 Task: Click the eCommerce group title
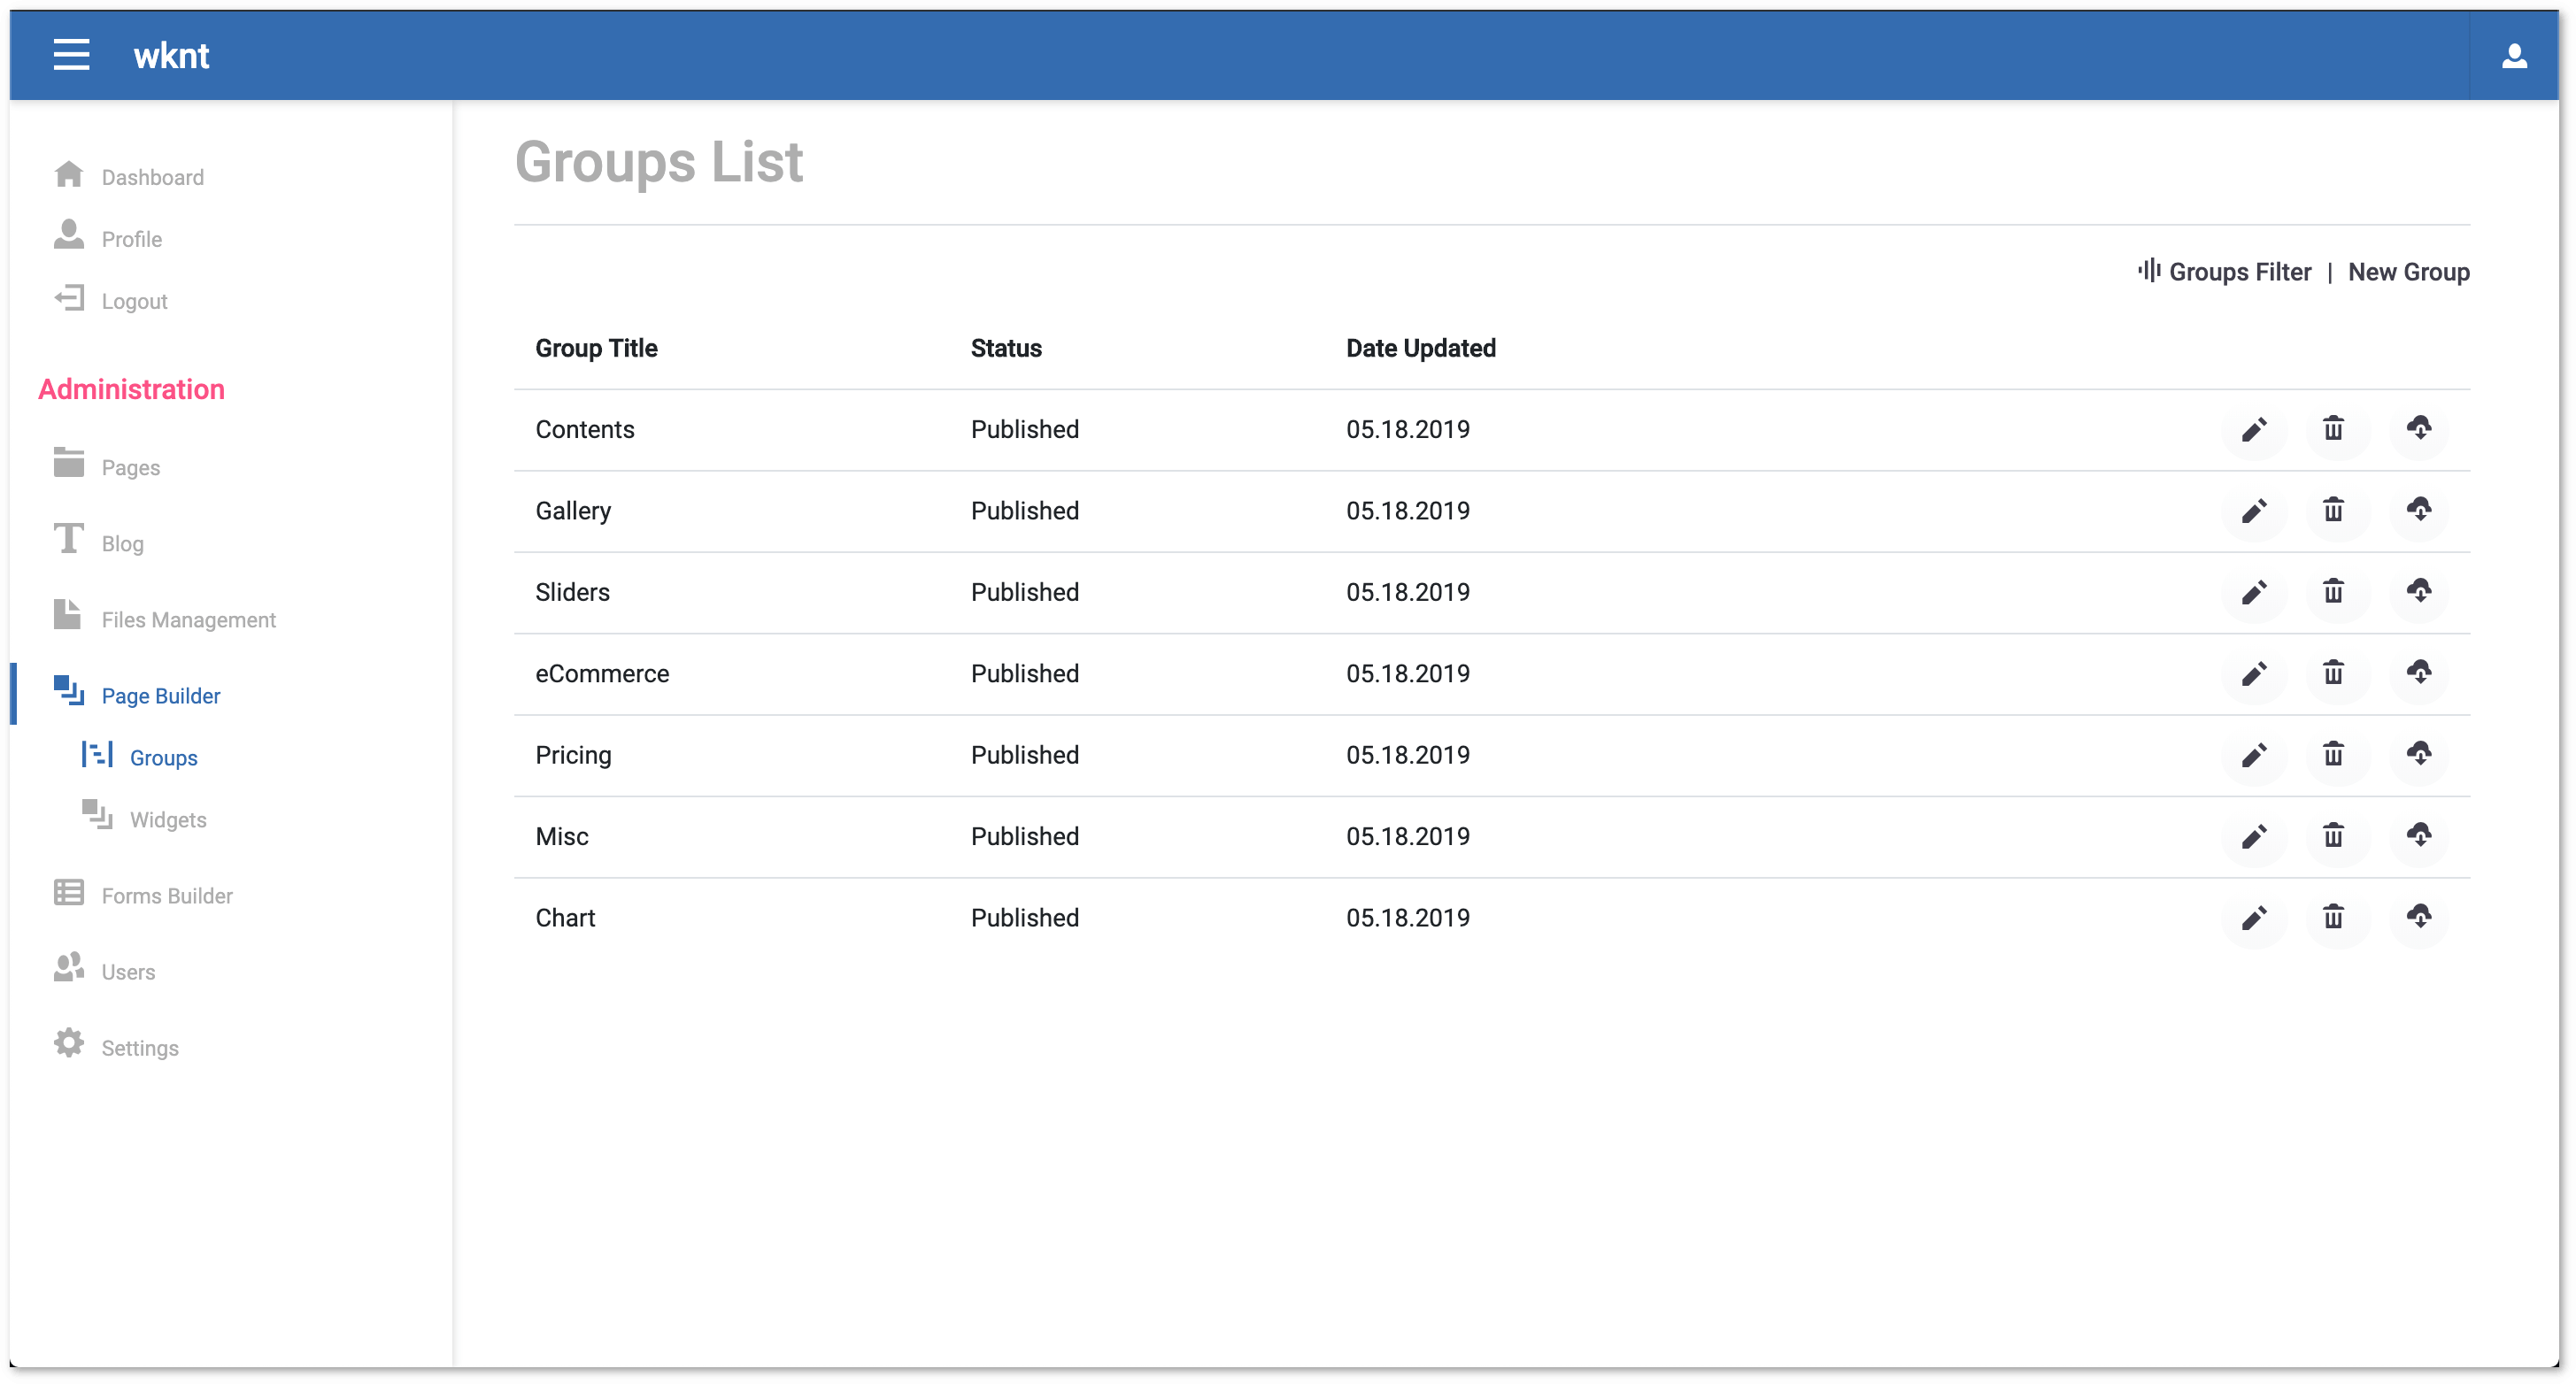602,673
